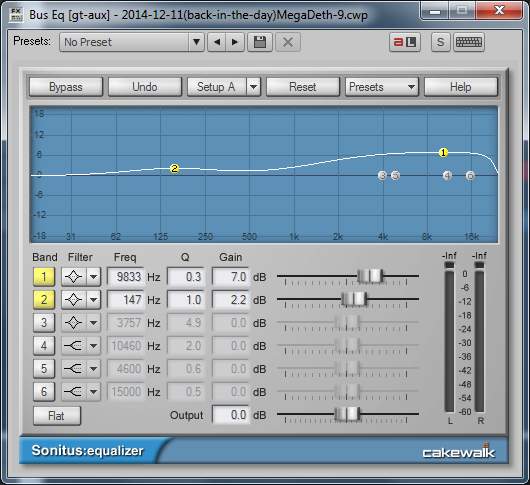Open the Setup A dropdown arrow
Screen dimensions: 530x485
[x=254, y=87]
